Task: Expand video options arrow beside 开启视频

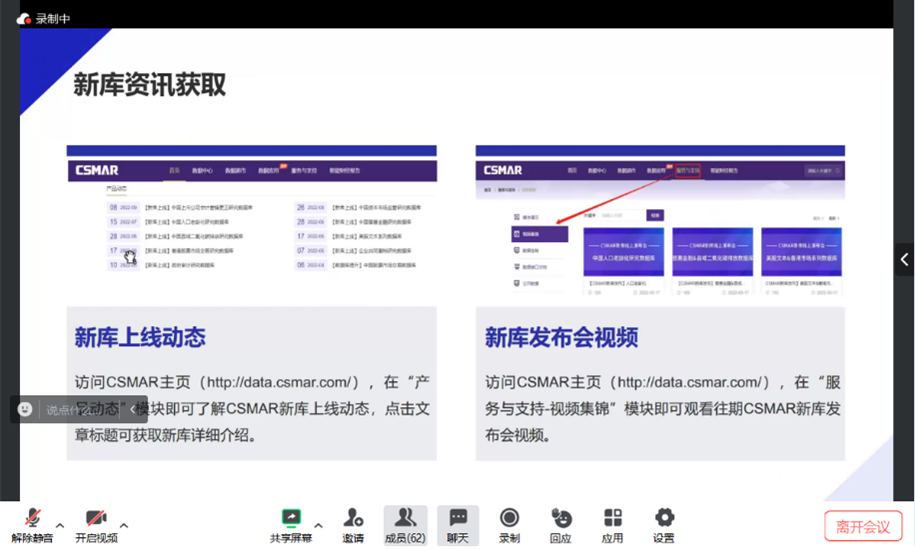Action: (124, 525)
